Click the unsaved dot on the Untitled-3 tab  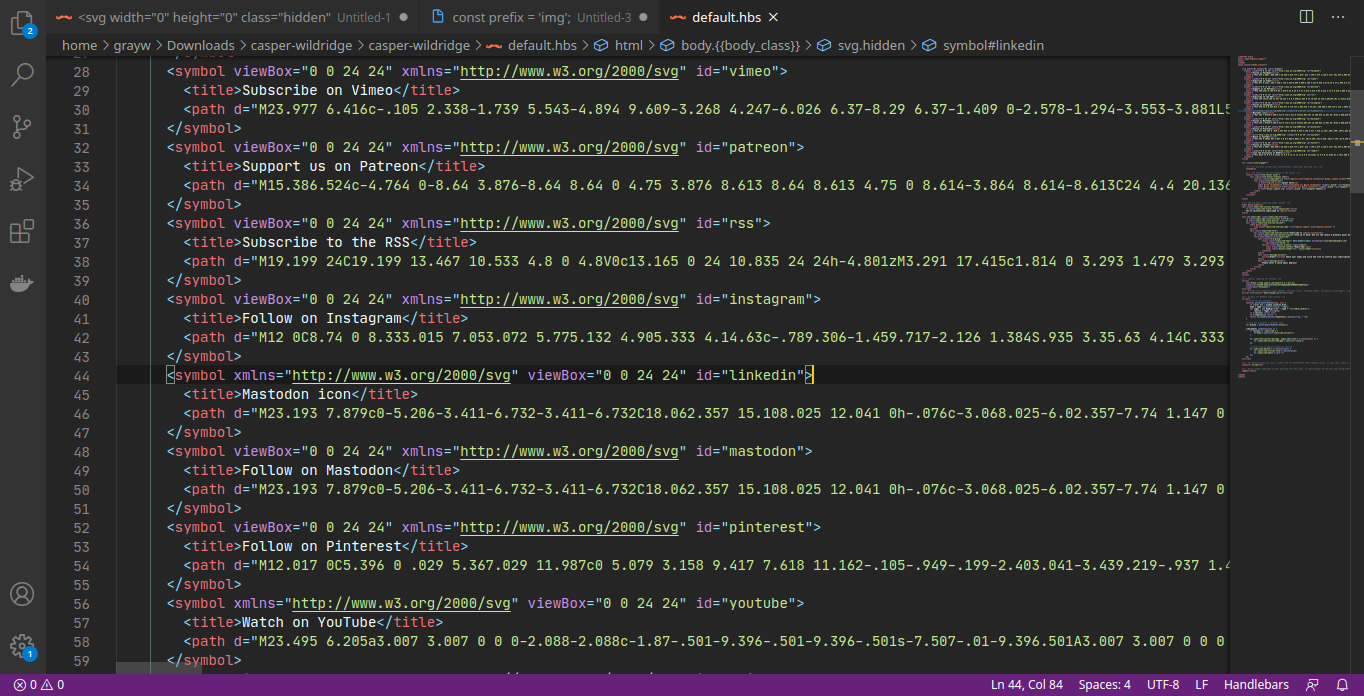644,17
